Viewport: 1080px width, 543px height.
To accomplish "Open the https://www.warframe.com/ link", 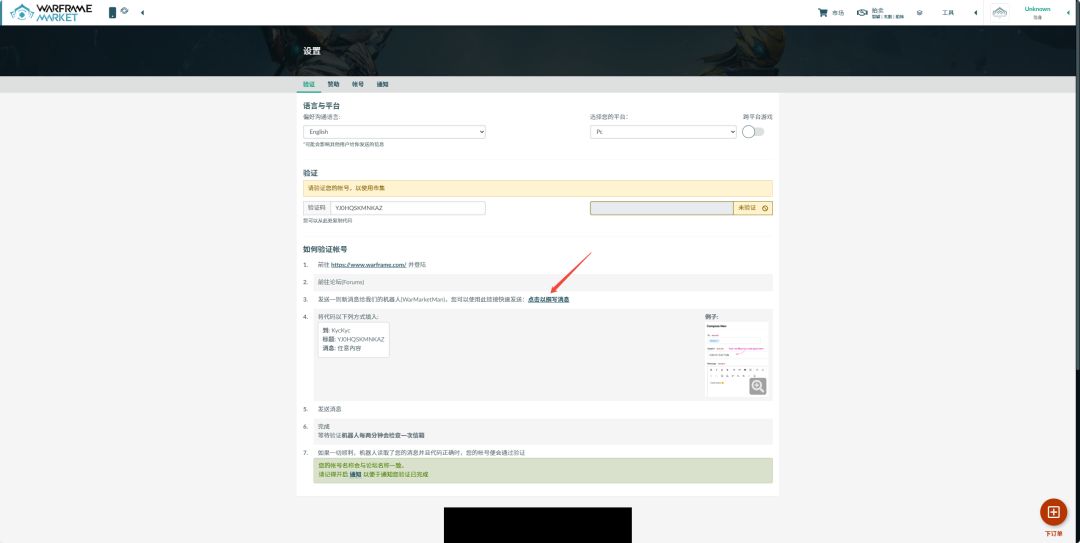I will click(x=368, y=265).
